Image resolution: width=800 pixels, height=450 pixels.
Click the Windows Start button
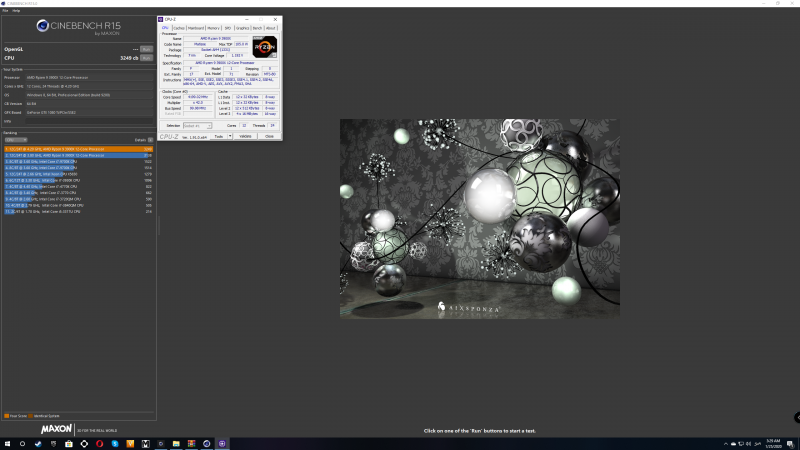(x=8, y=443)
